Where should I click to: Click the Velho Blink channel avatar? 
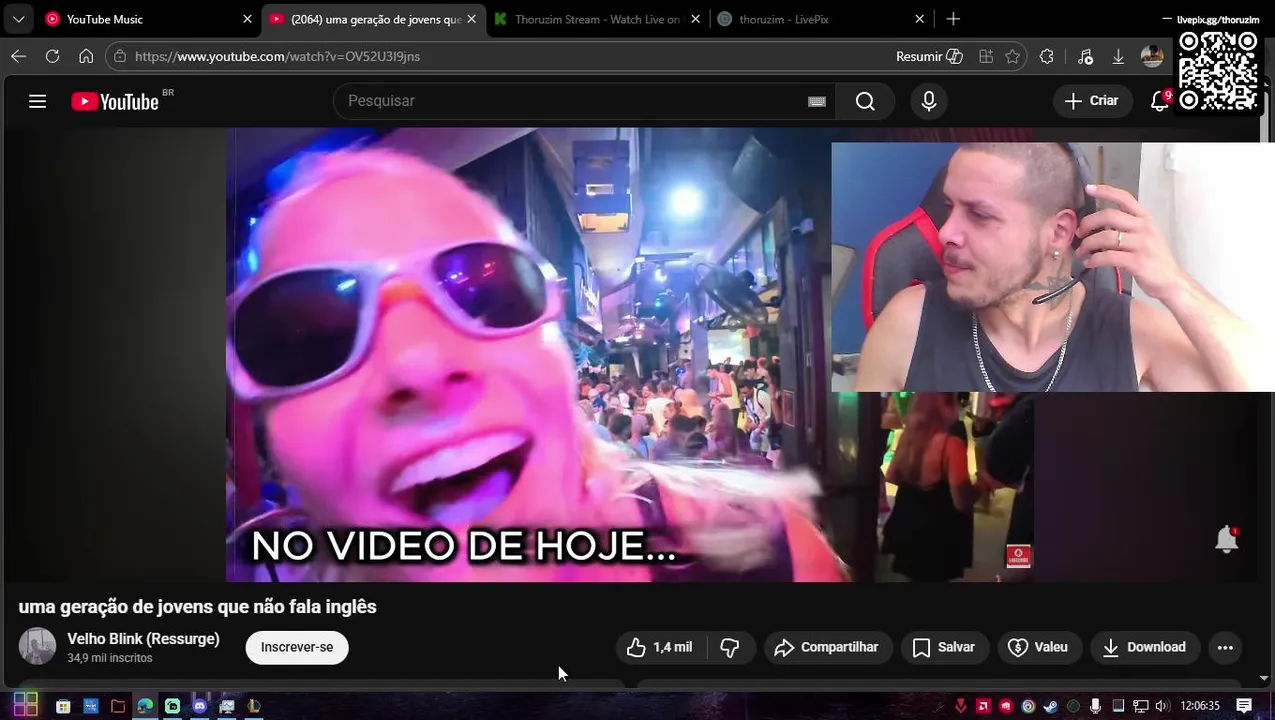pos(37,646)
